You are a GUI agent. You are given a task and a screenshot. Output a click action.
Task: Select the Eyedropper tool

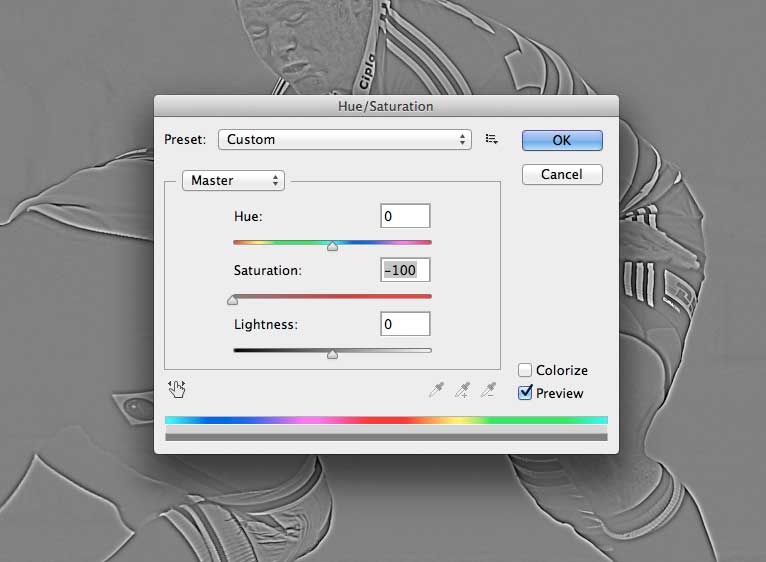point(436,389)
